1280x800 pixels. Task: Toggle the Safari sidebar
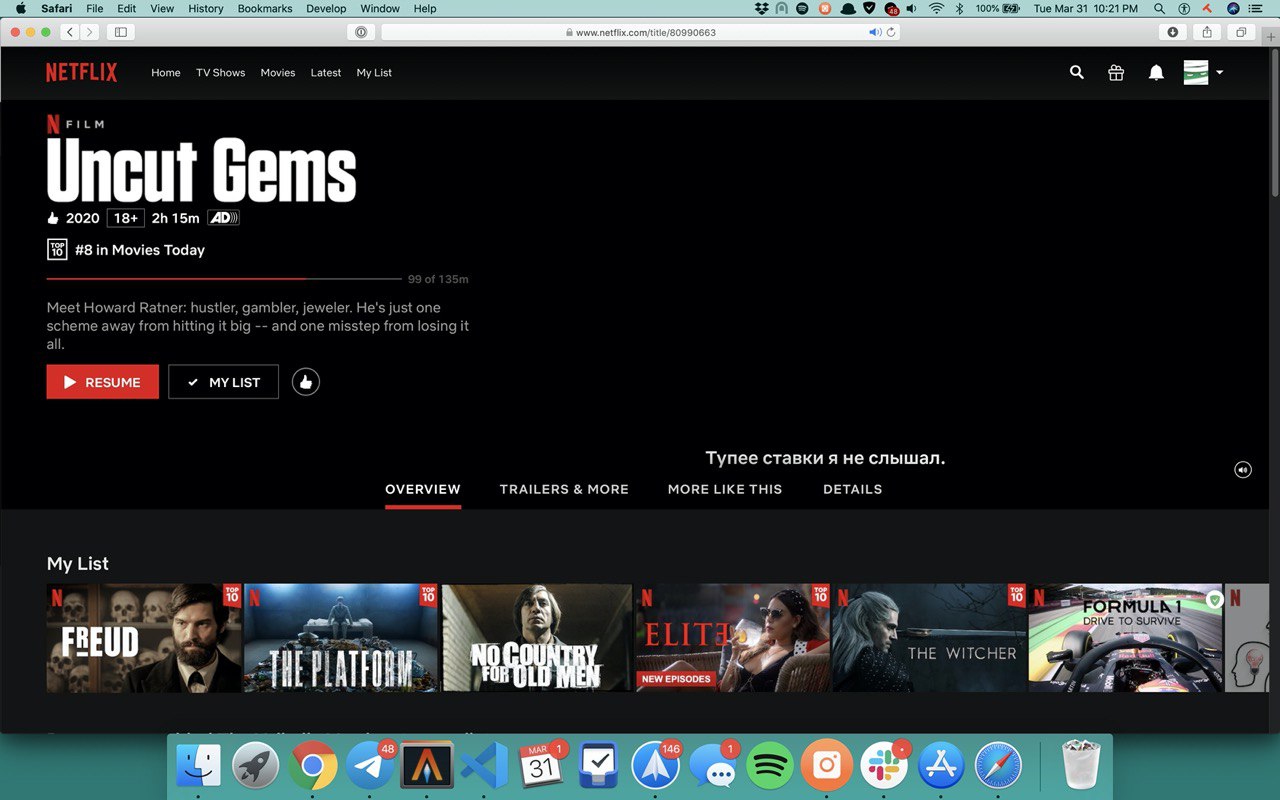121,32
